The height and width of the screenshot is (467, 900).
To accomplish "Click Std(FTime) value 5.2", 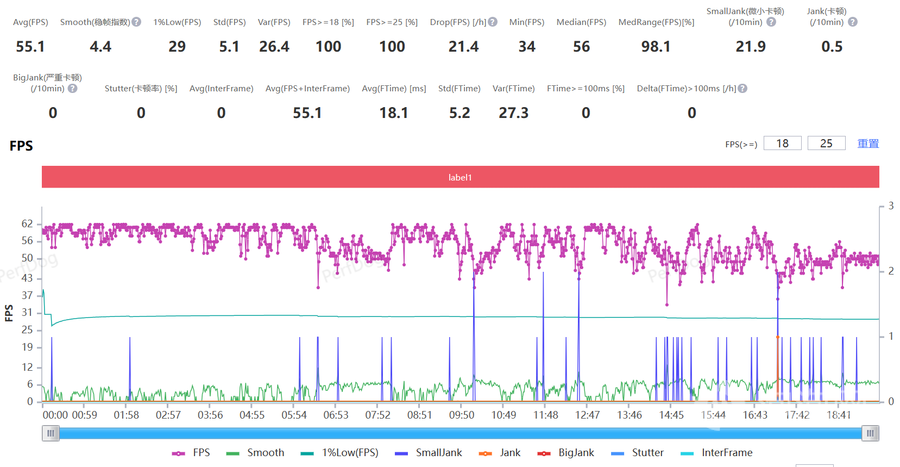I will click(x=459, y=113).
